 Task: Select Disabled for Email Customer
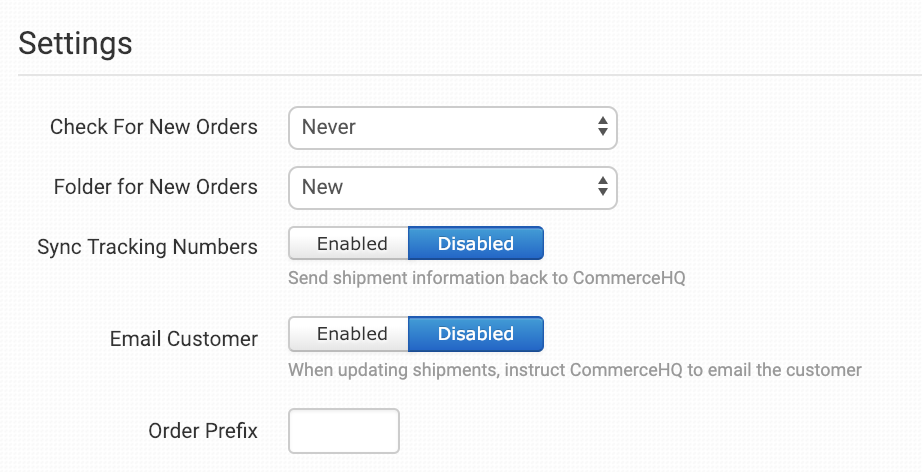point(476,334)
